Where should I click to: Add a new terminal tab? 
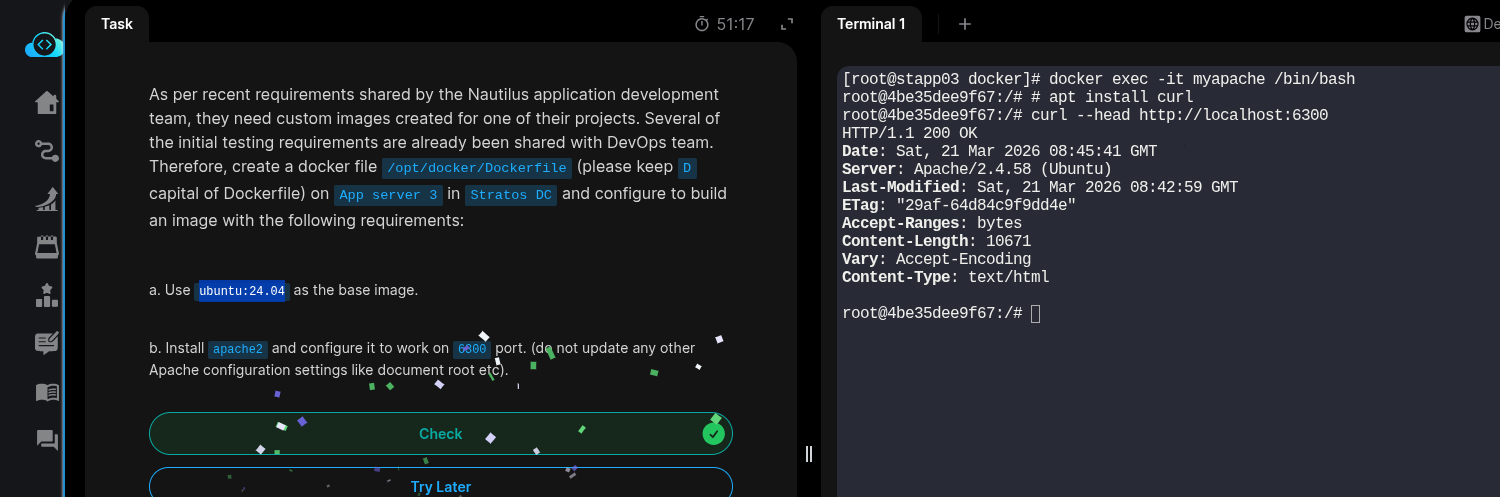coord(964,24)
